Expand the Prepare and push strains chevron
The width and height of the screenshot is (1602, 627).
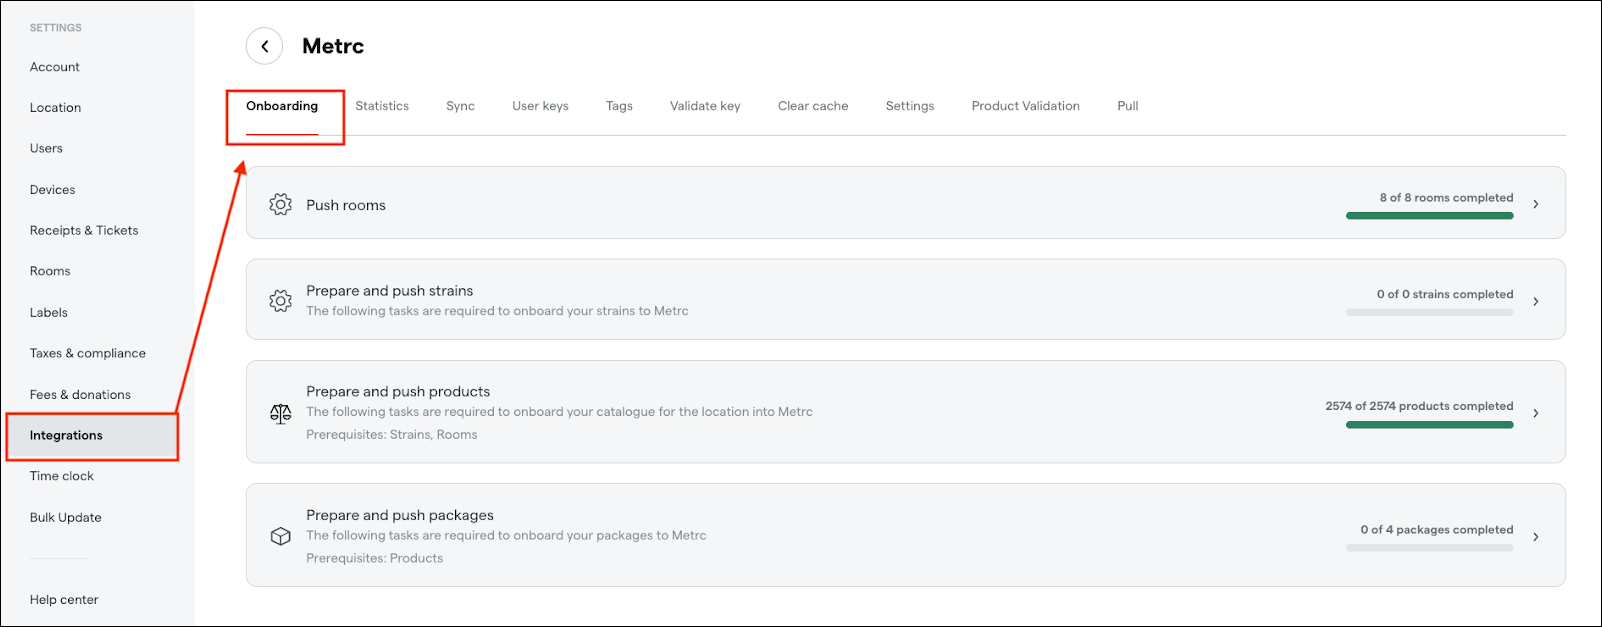(x=1536, y=301)
